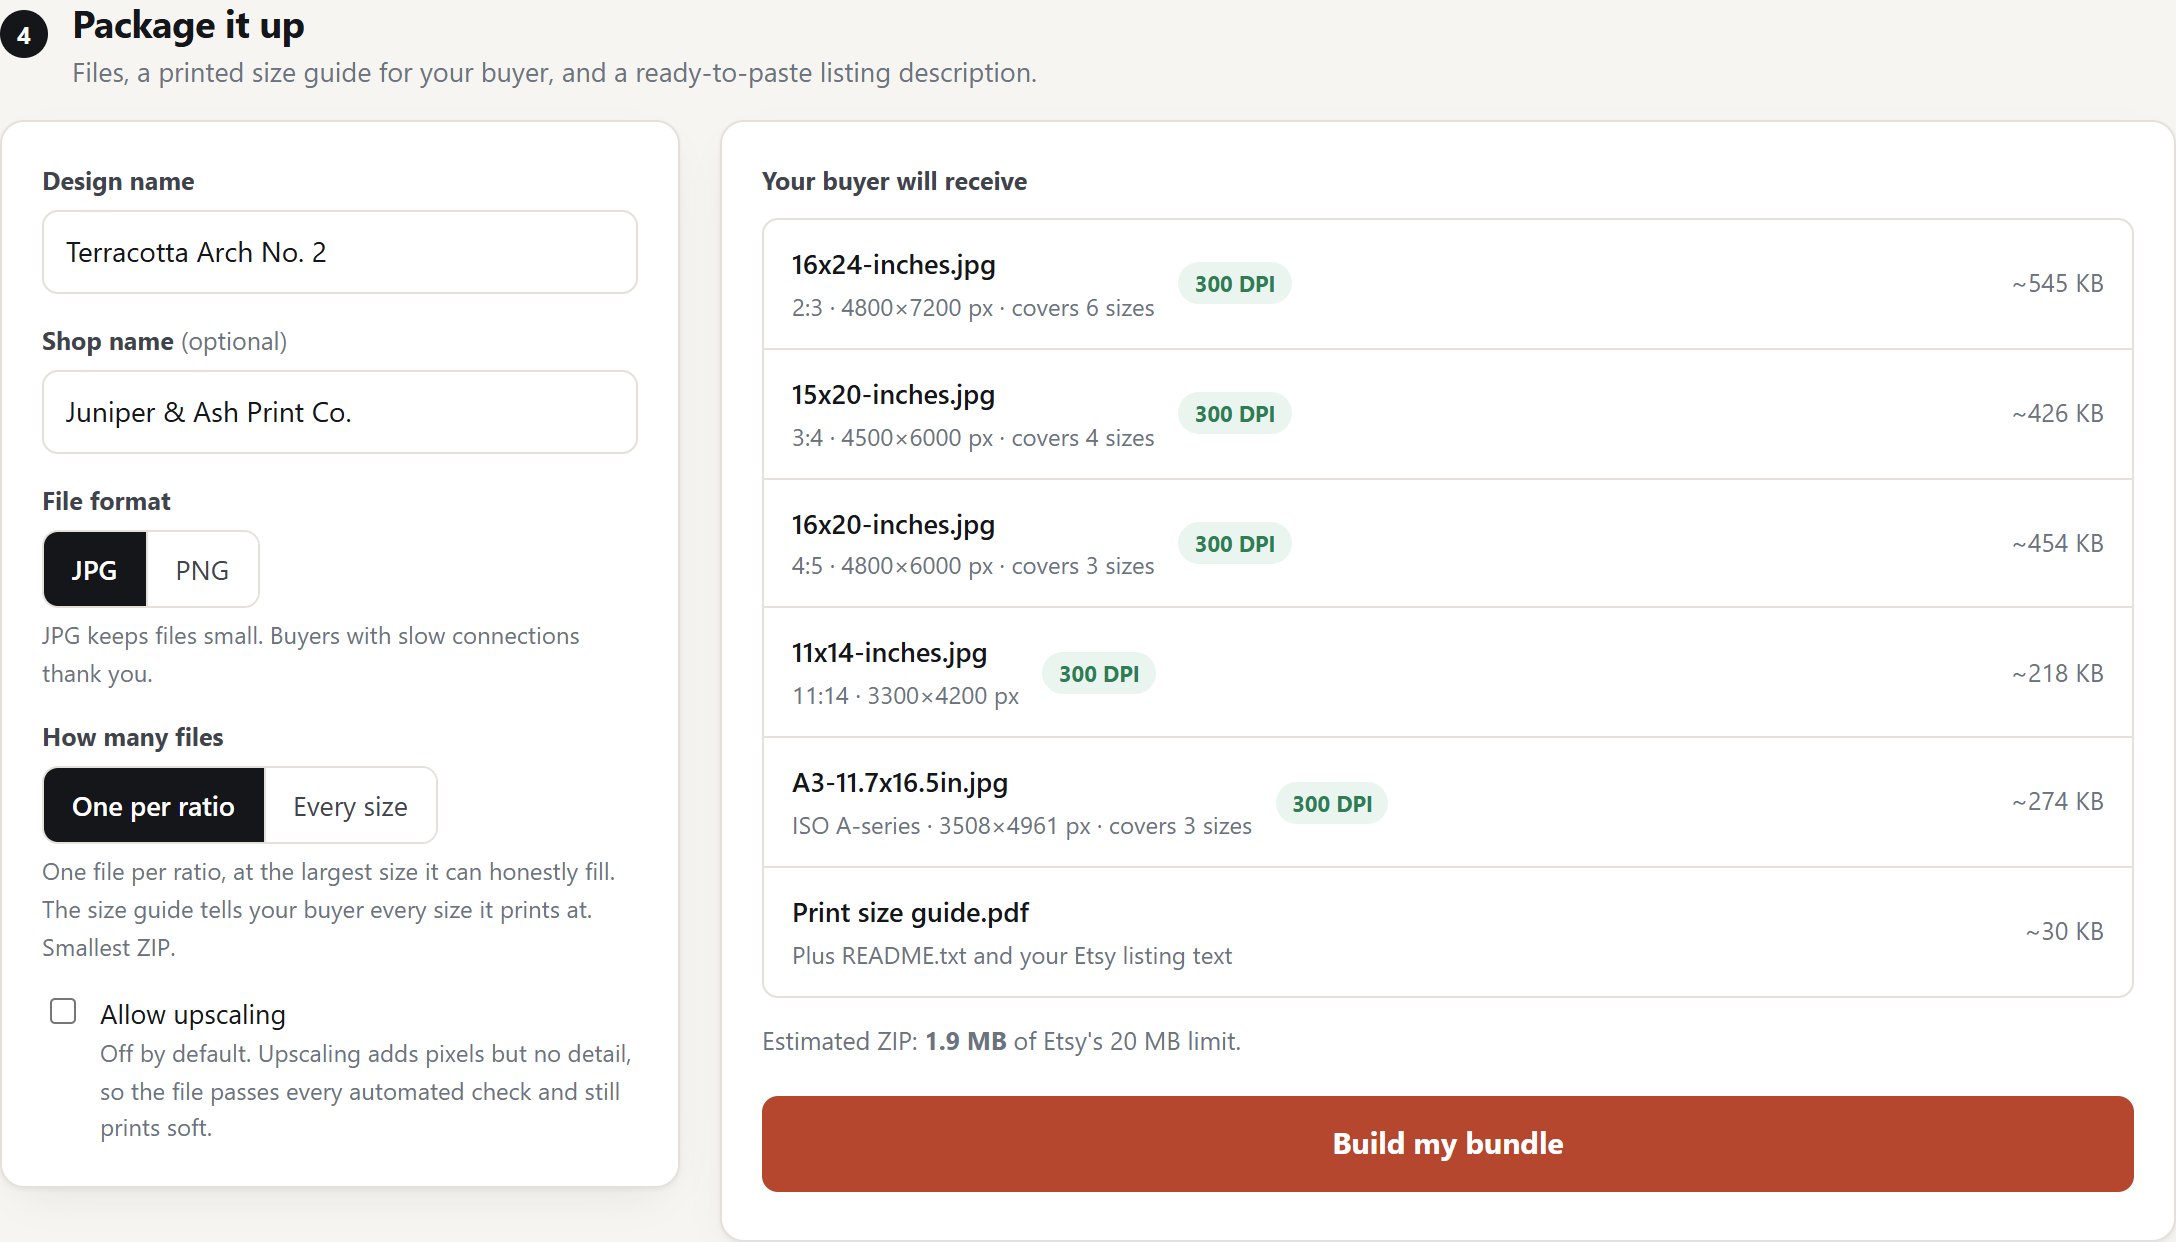Click the ~218 KB file size
The width and height of the screenshot is (2176, 1242).
2057,674
